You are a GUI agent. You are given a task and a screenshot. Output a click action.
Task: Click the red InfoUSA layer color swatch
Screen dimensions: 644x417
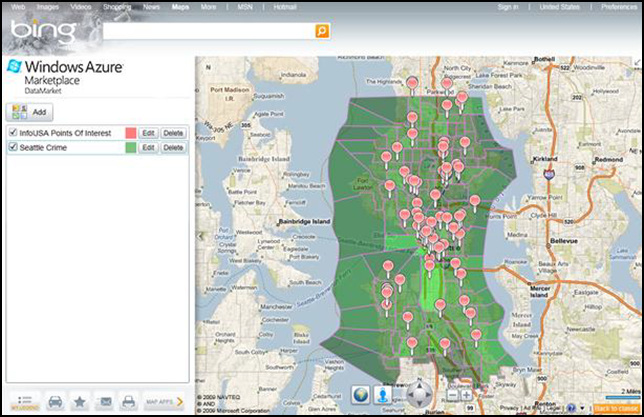(x=131, y=133)
